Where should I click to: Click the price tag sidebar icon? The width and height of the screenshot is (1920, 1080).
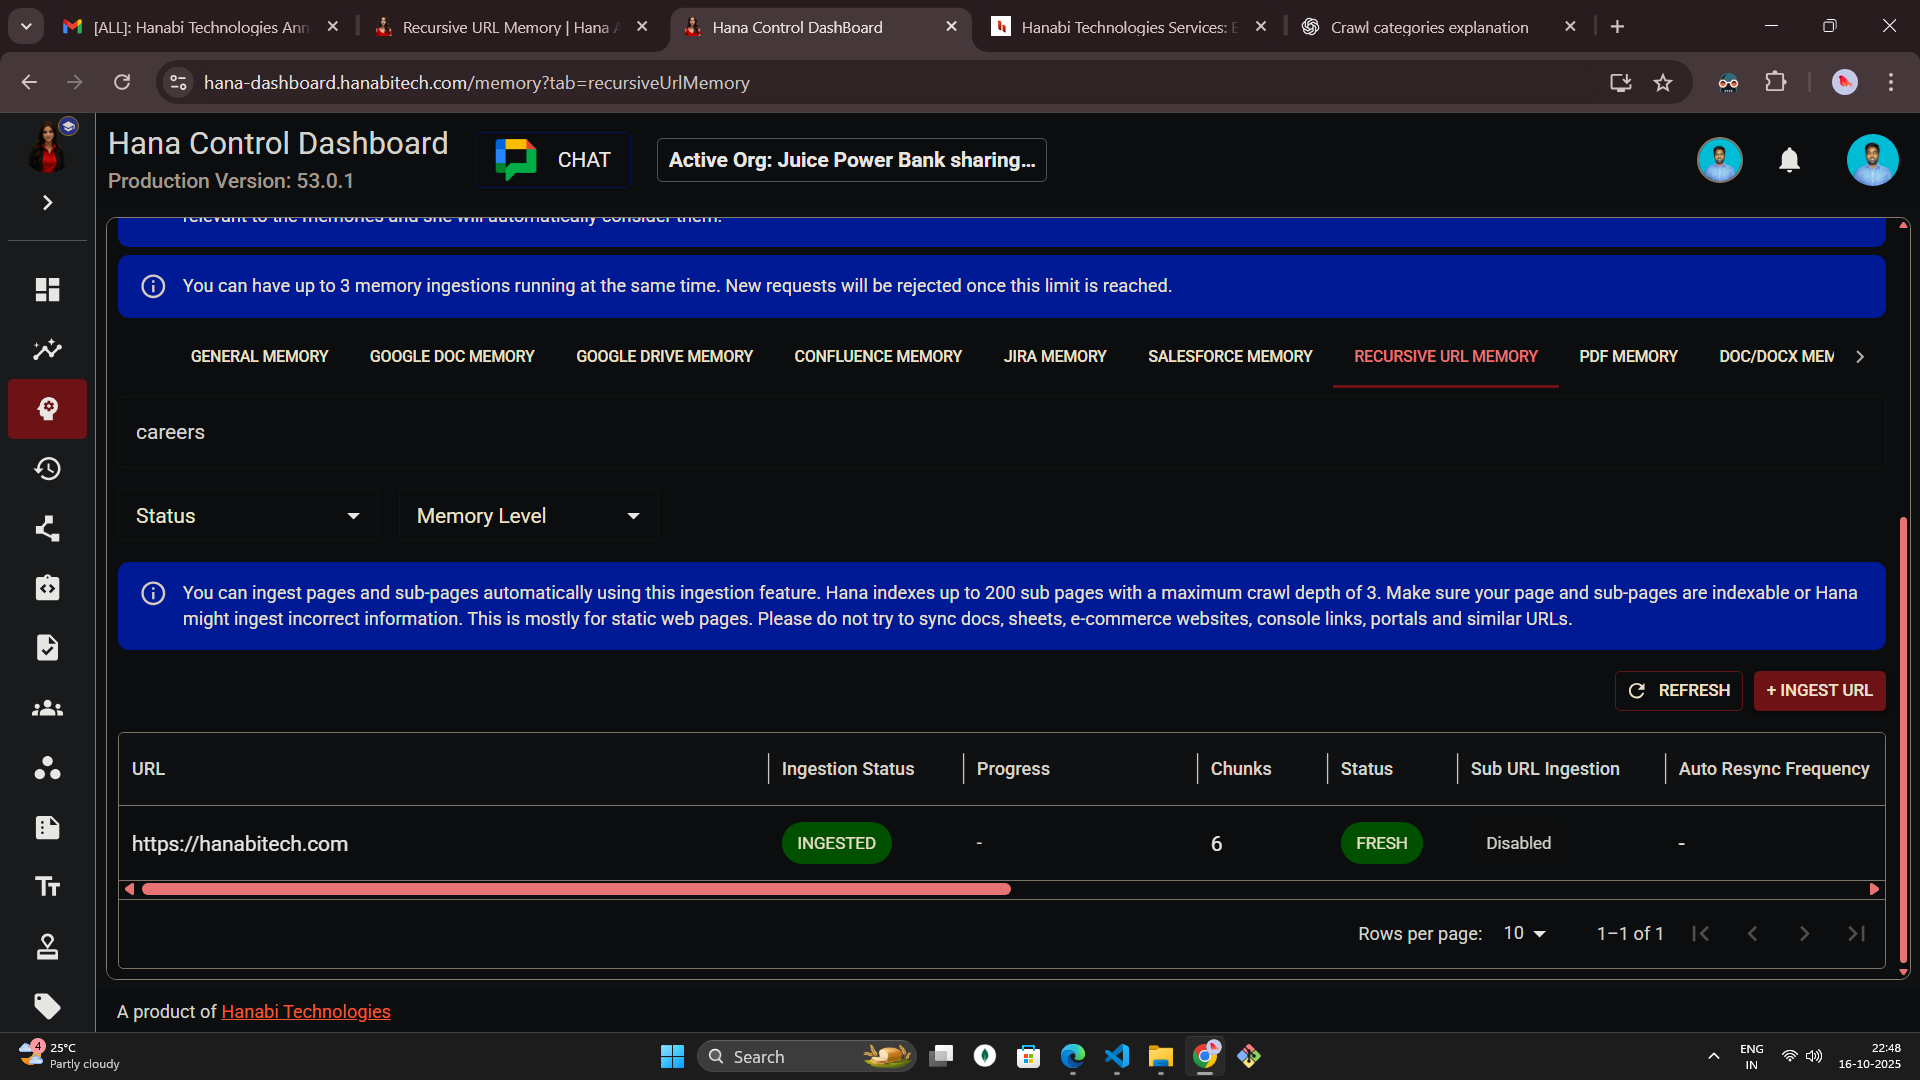coord(47,1005)
